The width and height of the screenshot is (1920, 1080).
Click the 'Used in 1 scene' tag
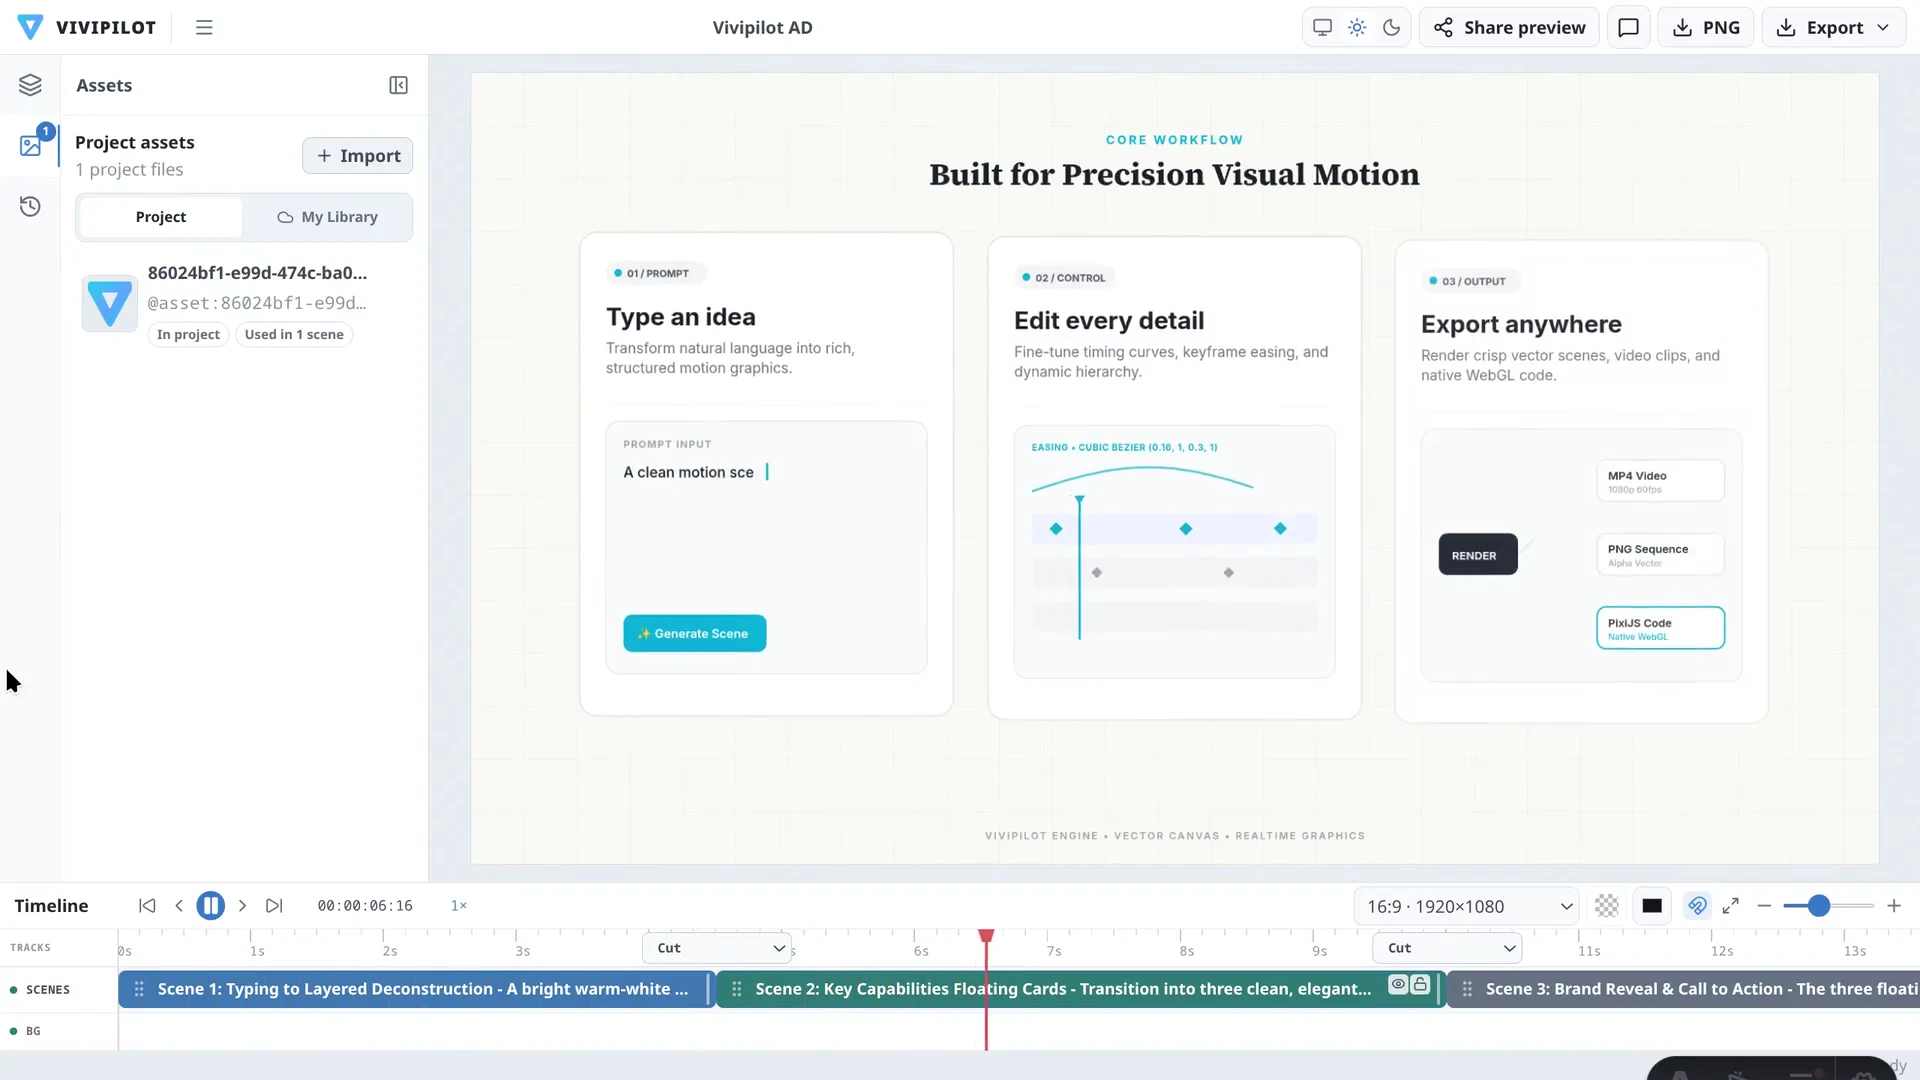(294, 335)
